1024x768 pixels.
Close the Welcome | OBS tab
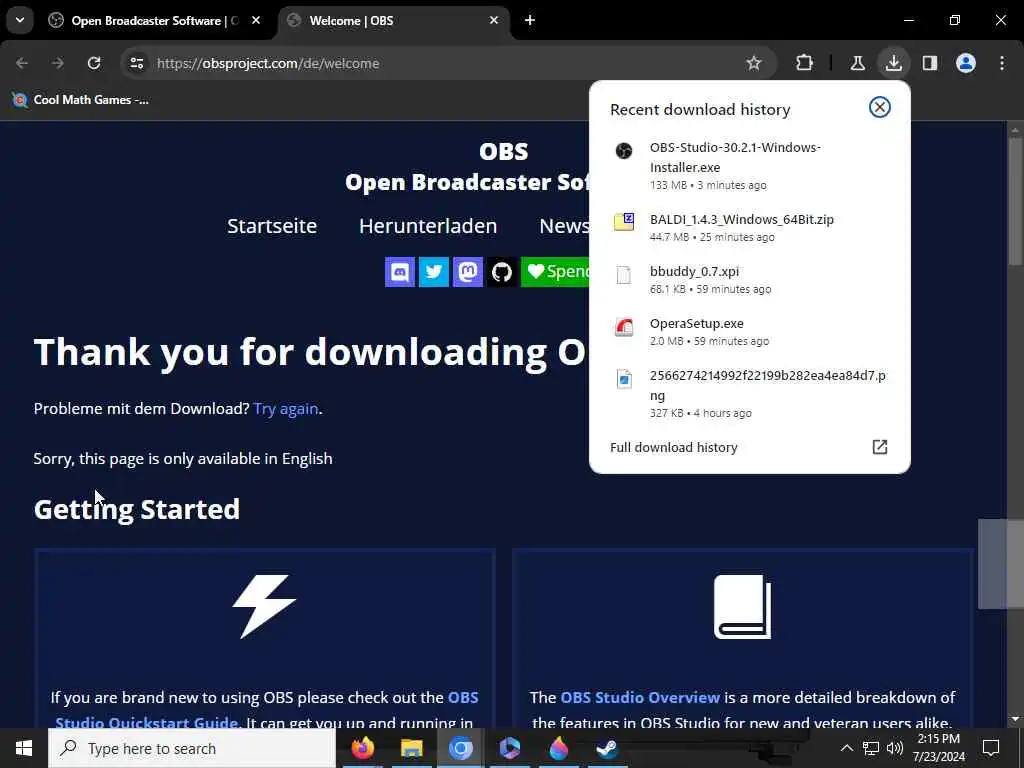(494, 20)
